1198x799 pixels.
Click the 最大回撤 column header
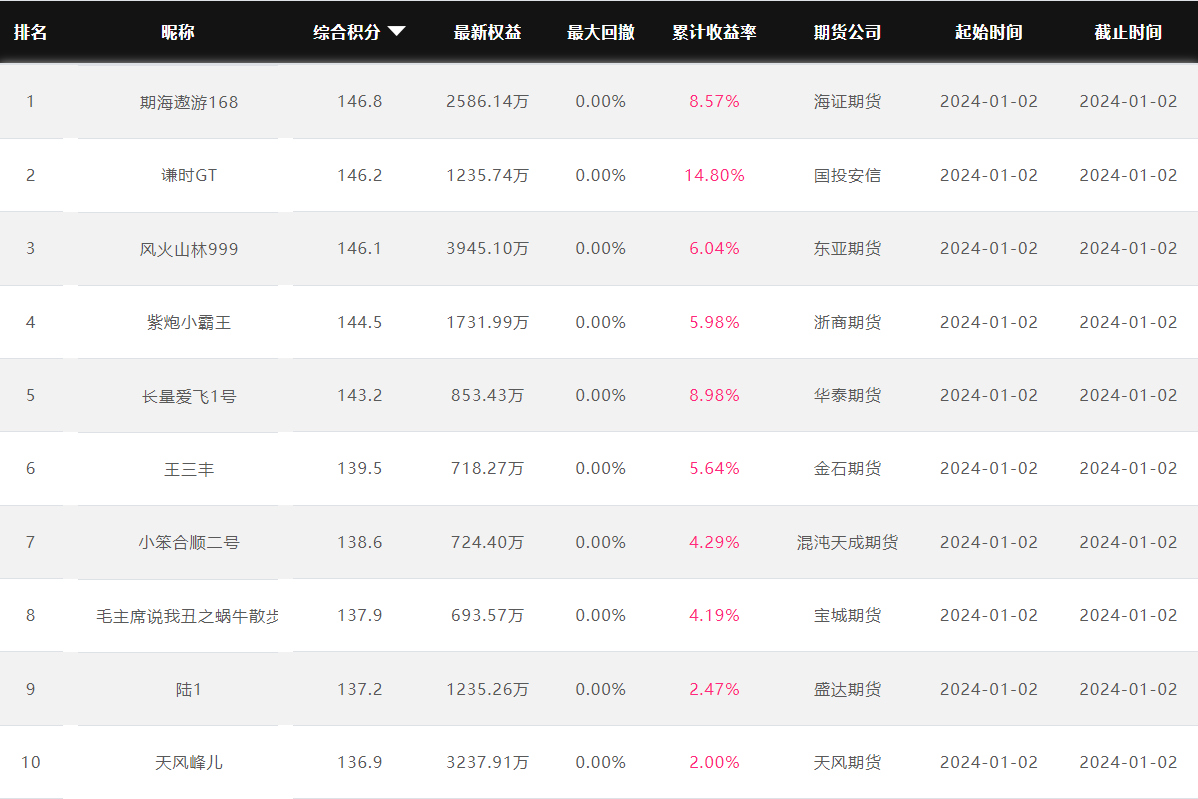(601, 32)
